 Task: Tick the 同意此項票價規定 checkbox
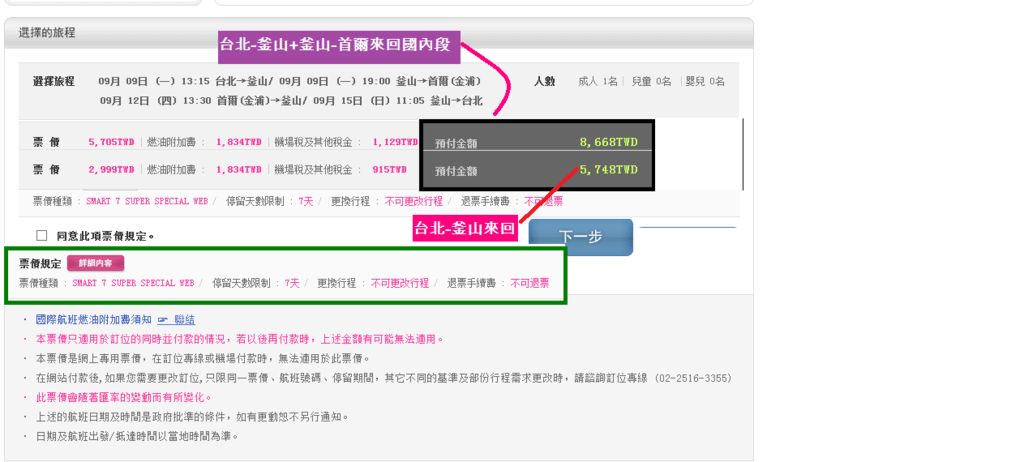(42, 236)
